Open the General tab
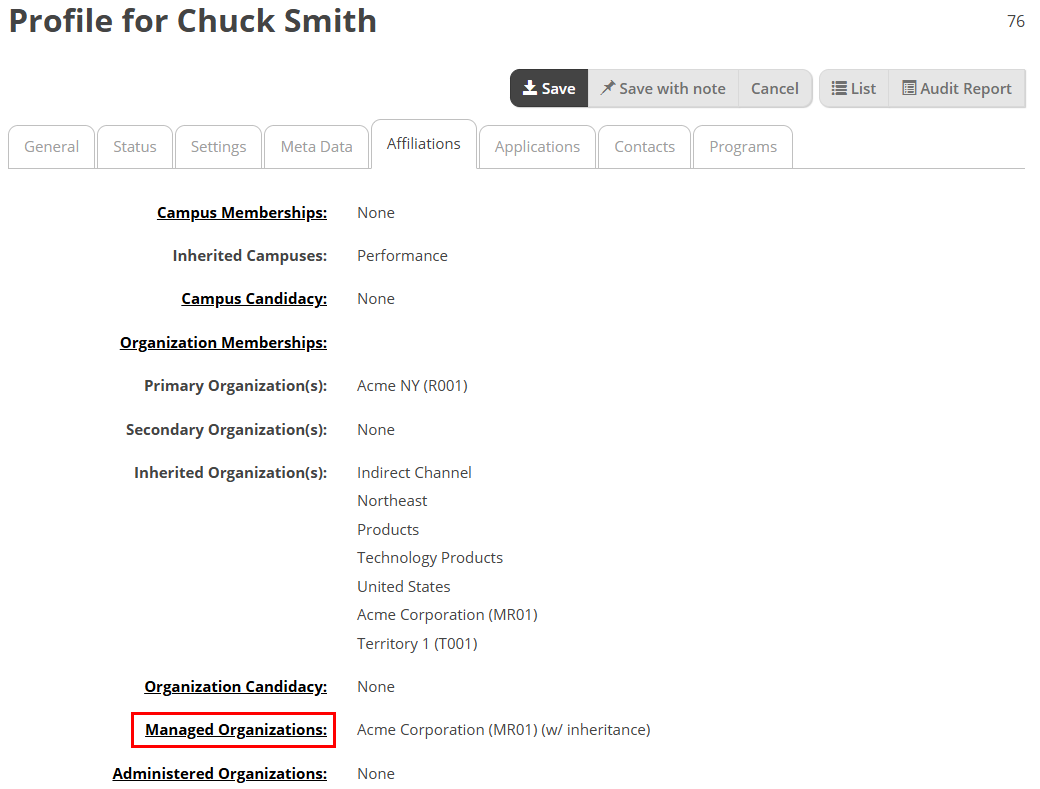This screenshot has width=1040, height=789. (x=51, y=147)
